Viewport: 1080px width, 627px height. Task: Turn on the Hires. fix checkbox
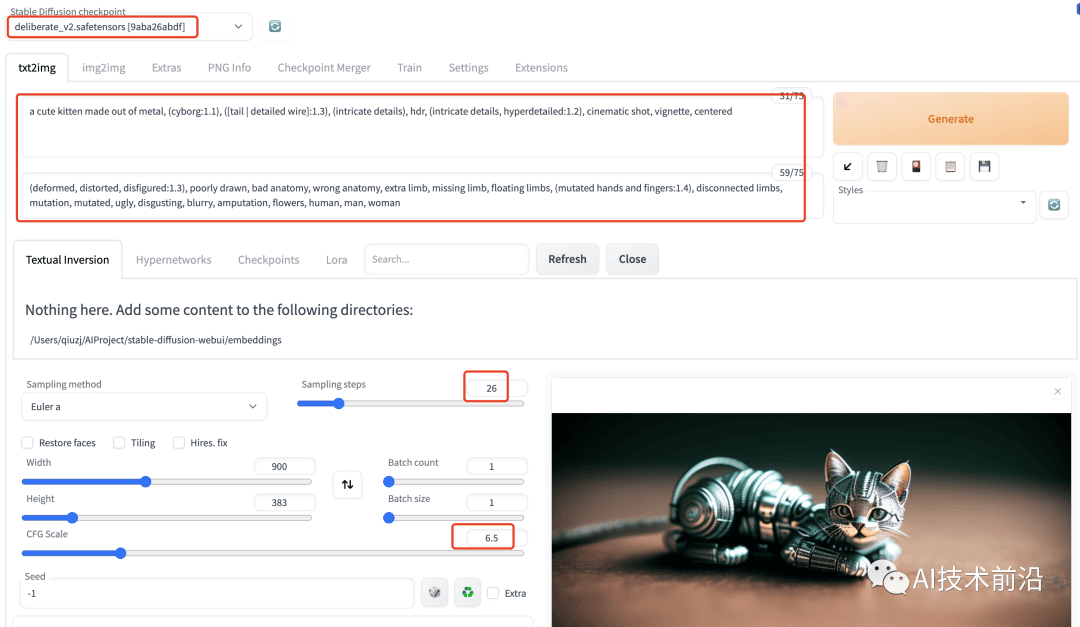coord(179,443)
